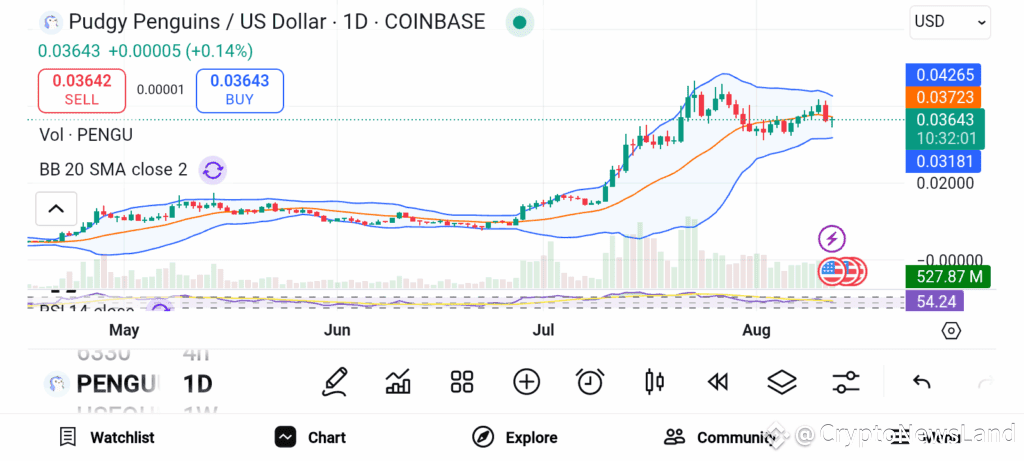
Task: Open the indicators chart icon
Action: click(x=398, y=382)
